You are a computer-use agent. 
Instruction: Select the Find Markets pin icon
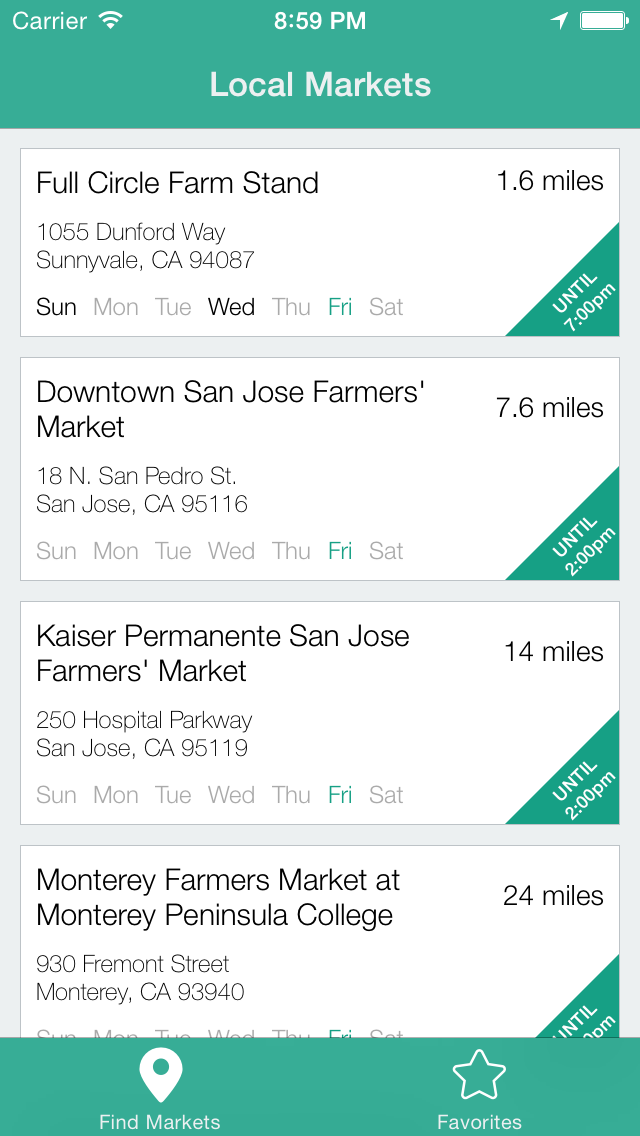coord(160,1073)
